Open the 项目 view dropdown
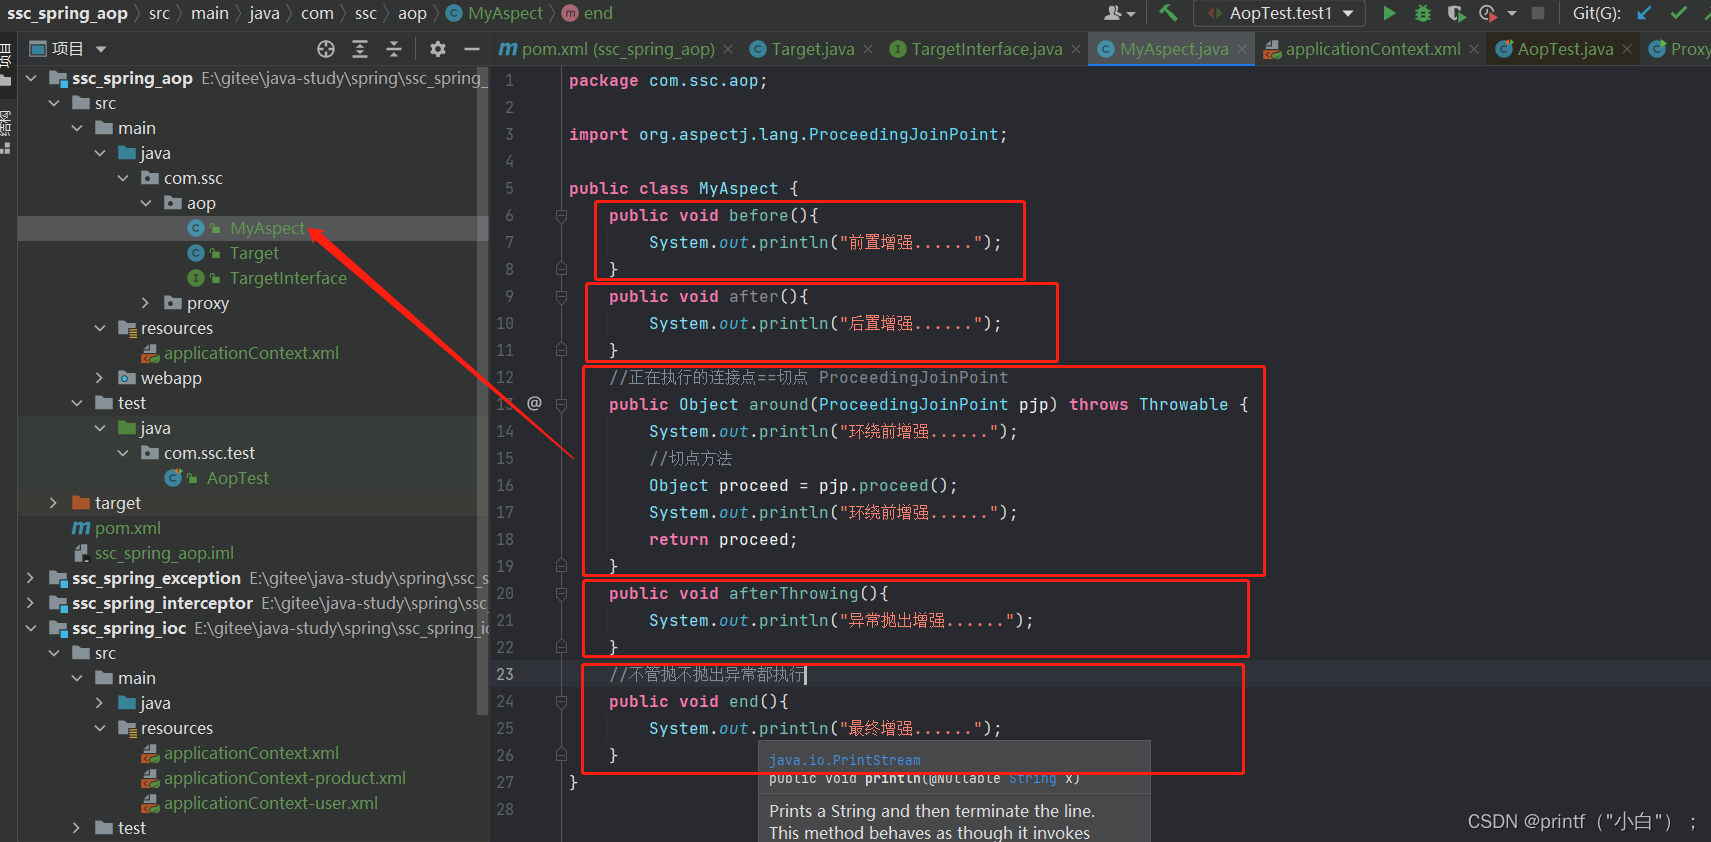The height and width of the screenshot is (842, 1711). [100, 49]
